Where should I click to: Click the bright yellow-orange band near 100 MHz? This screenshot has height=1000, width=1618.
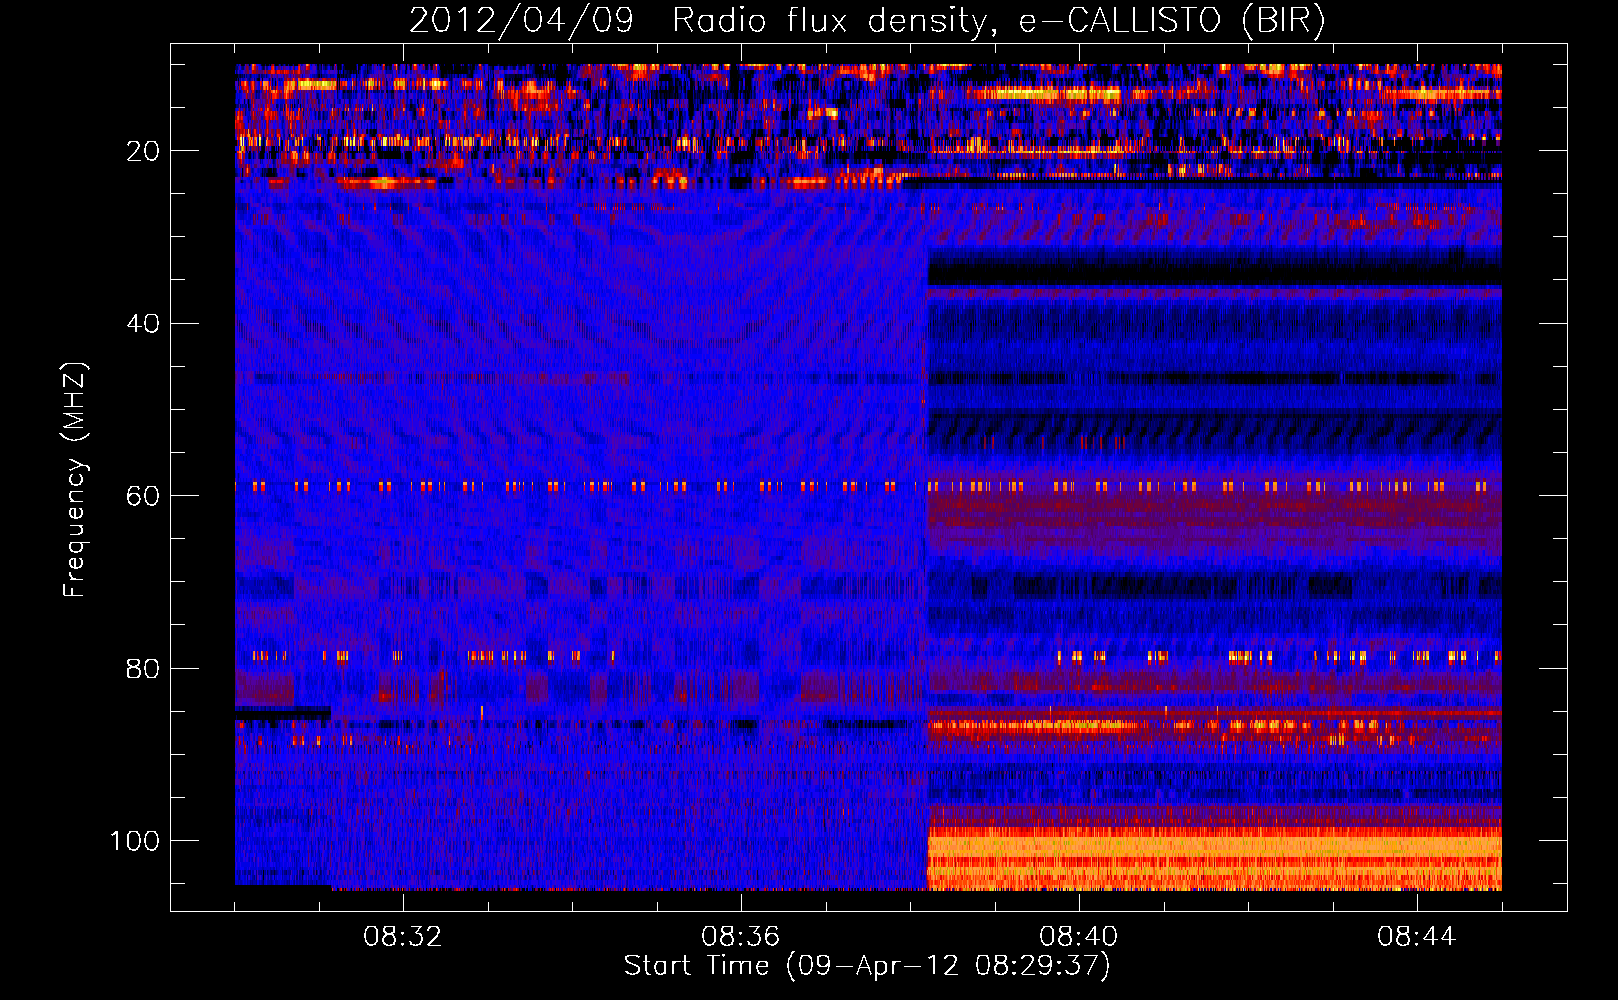tap(1214, 858)
